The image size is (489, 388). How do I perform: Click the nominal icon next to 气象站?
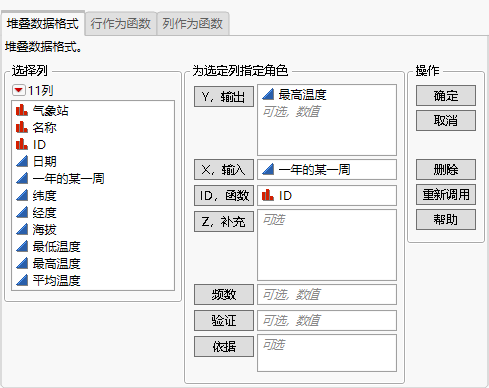pyautogui.click(x=22, y=110)
